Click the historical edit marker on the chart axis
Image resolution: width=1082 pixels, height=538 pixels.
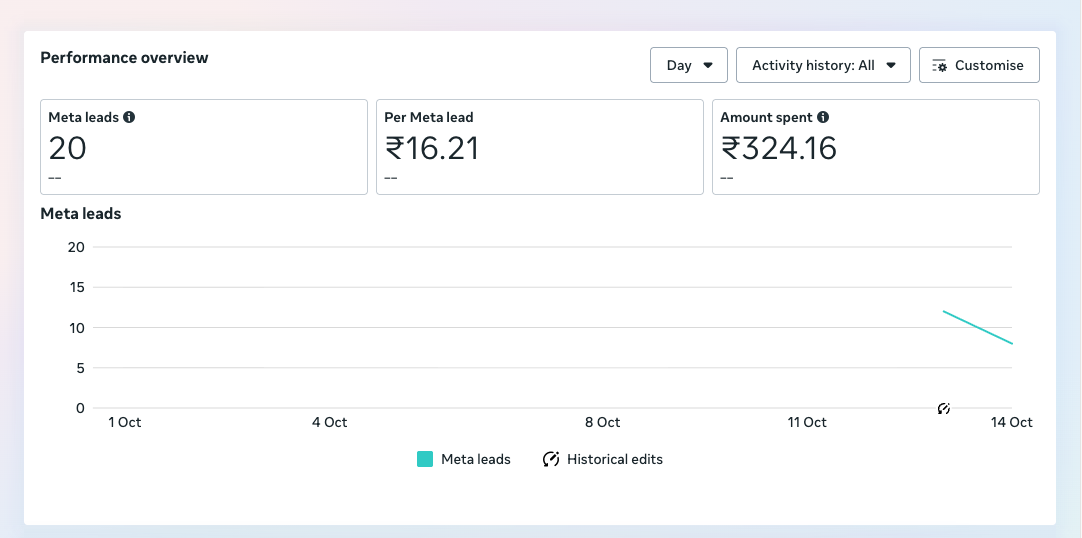[944, 408]
